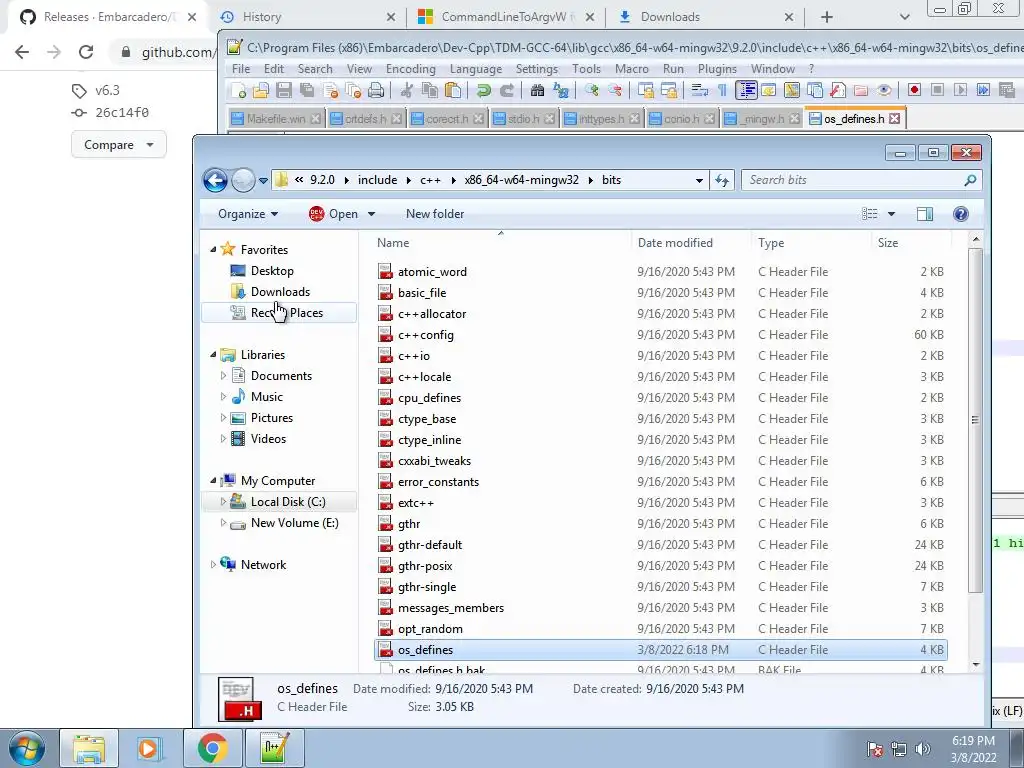The image size is (1024, 768).
Task: Toggle the Indent Guide icon in Notepad++
Action: point(746,90)
